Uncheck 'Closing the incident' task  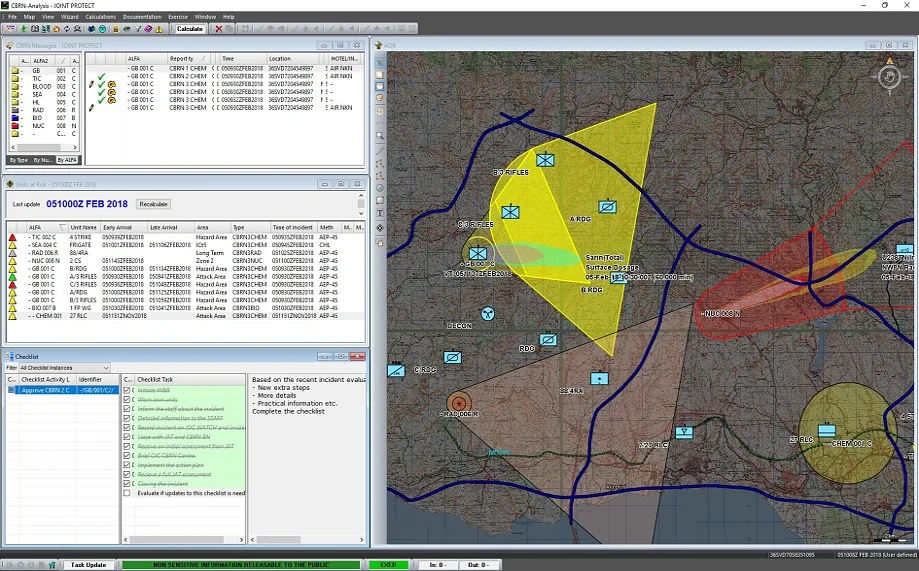coord(127,484)
